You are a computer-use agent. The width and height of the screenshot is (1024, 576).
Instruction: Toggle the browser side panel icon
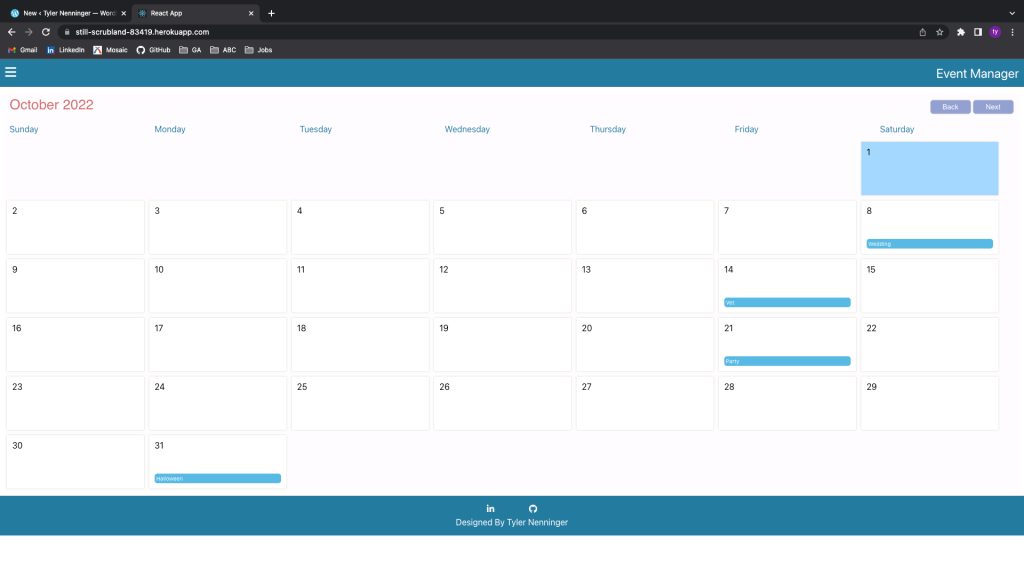pyautogui.click(x=978, y=32)
